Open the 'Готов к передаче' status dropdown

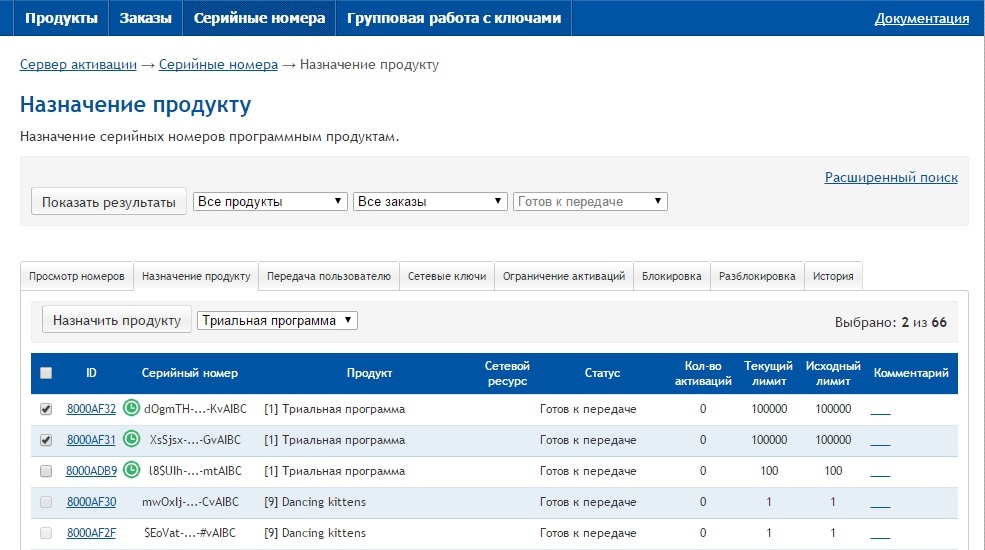tap(590, 201)
